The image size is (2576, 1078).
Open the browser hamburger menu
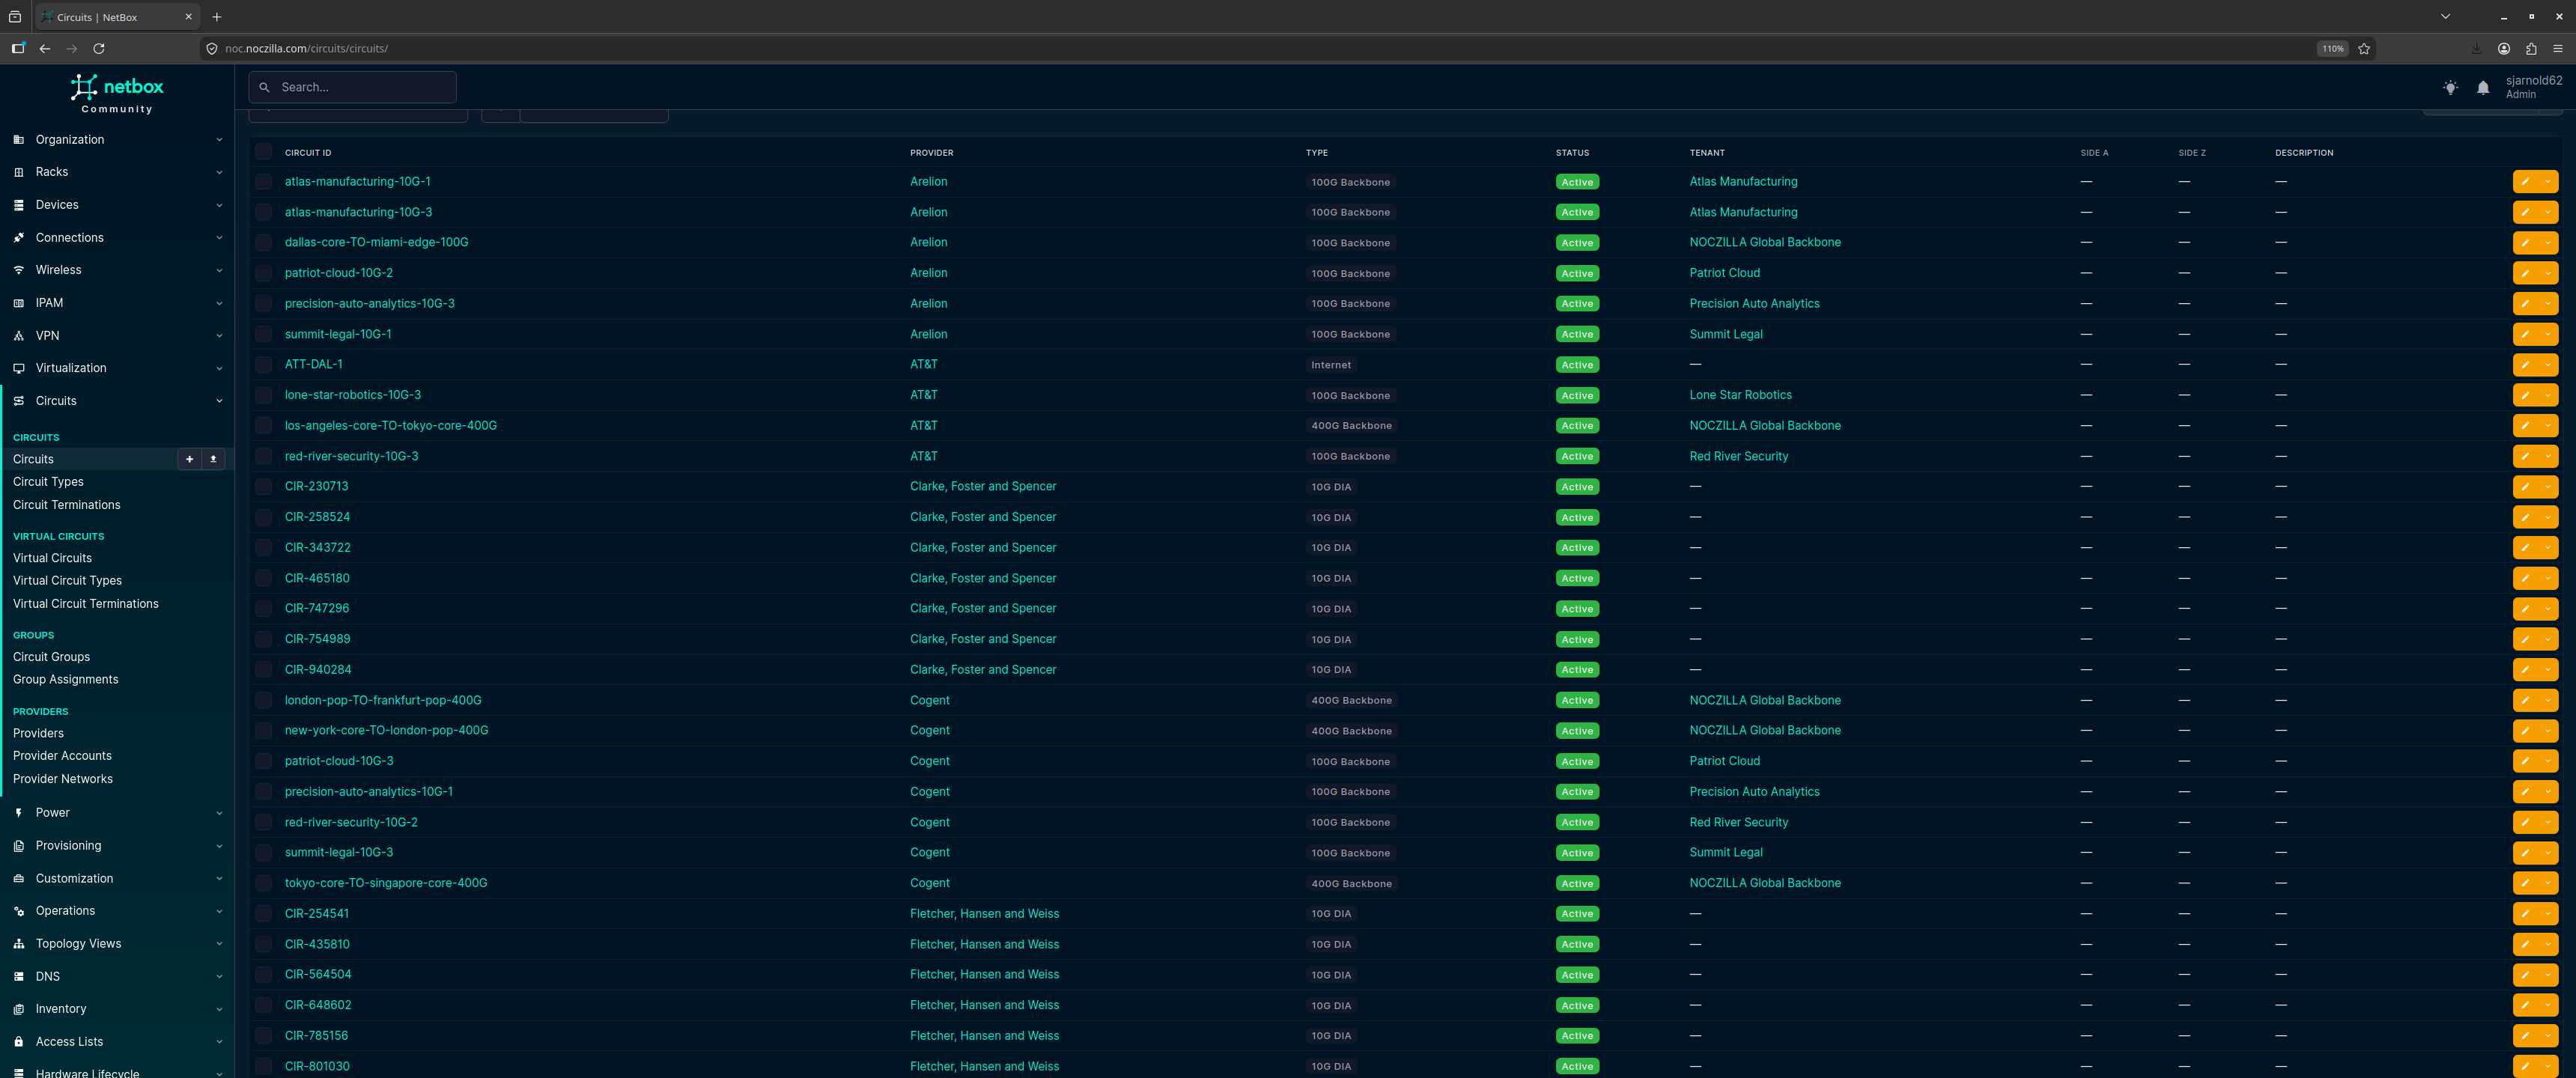pos(2558,48)
